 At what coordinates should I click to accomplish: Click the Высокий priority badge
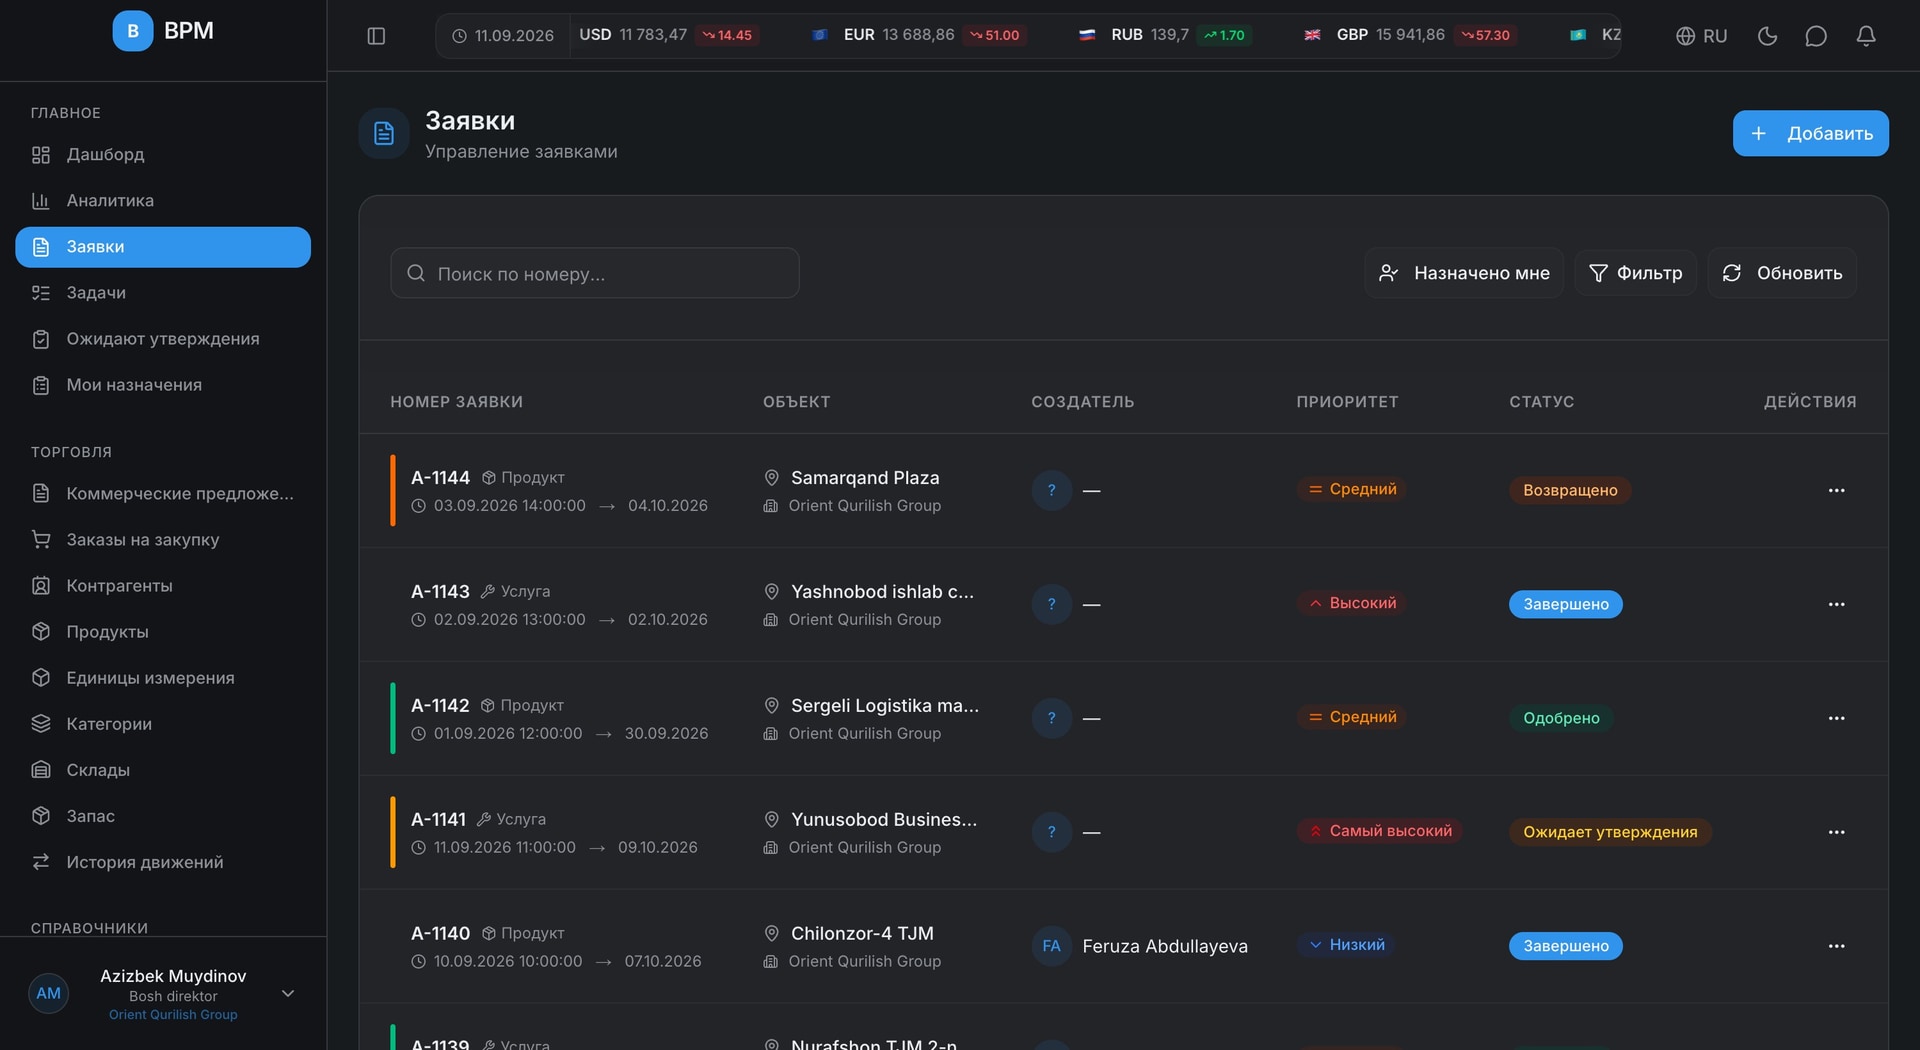(1352, 603)
